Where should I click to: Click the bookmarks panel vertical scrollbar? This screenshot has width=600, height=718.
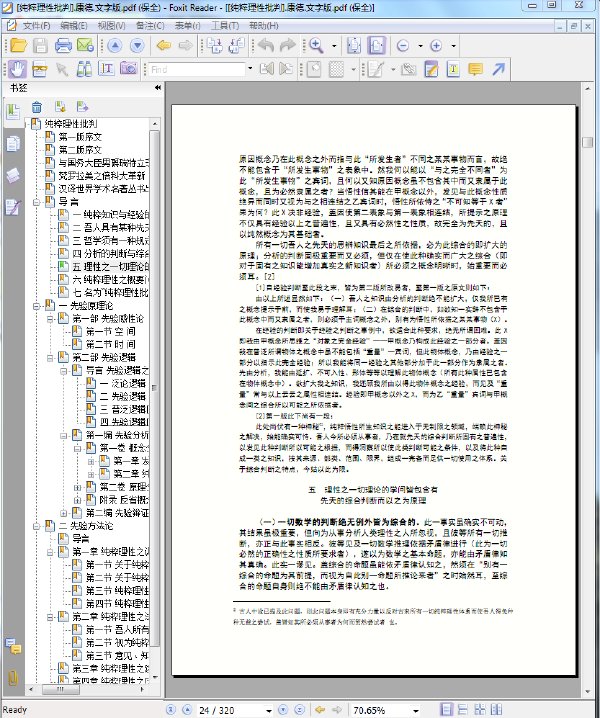point(155,388)
